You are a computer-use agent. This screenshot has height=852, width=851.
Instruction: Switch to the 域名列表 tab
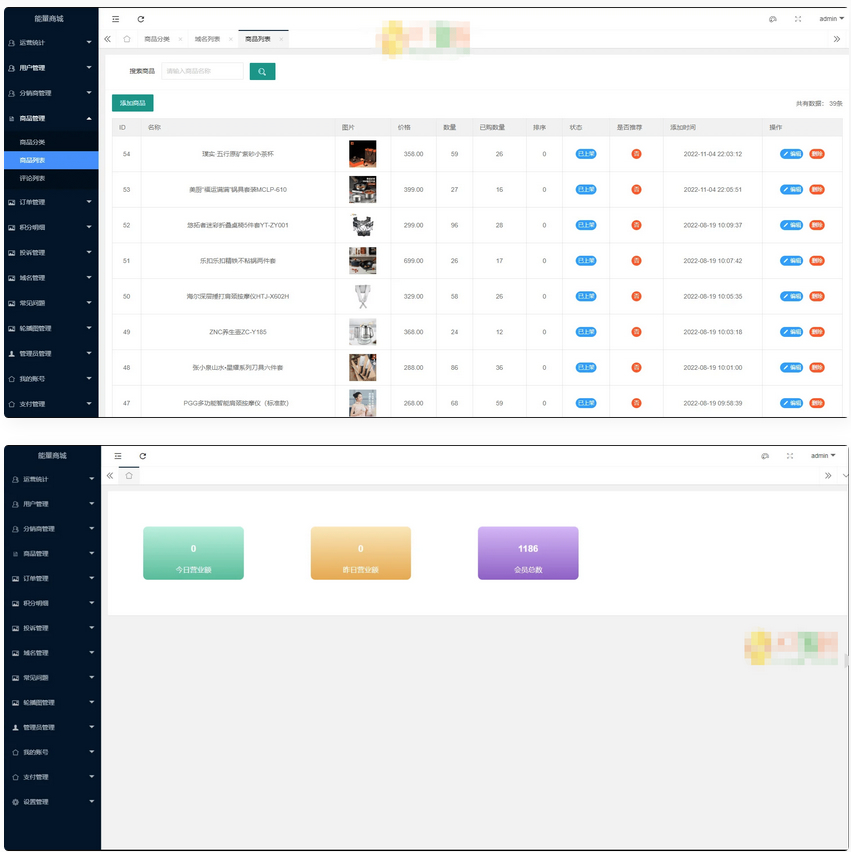pyautogui.click(x=208, y=39)
